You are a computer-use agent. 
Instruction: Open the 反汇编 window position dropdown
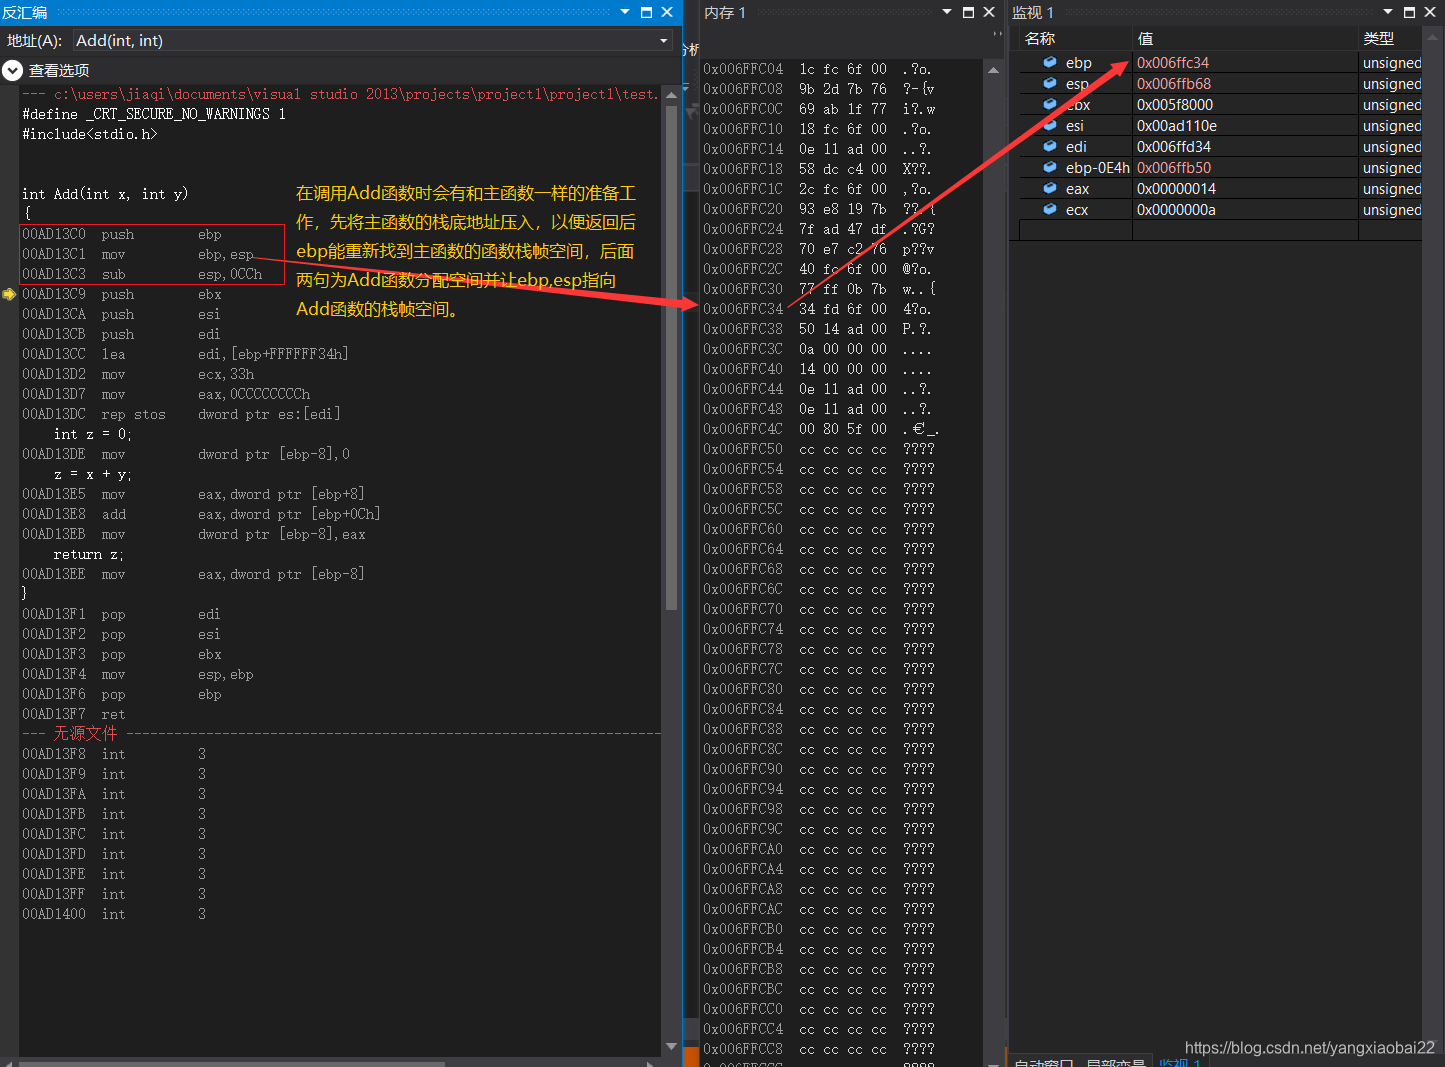tap(625, 12)
